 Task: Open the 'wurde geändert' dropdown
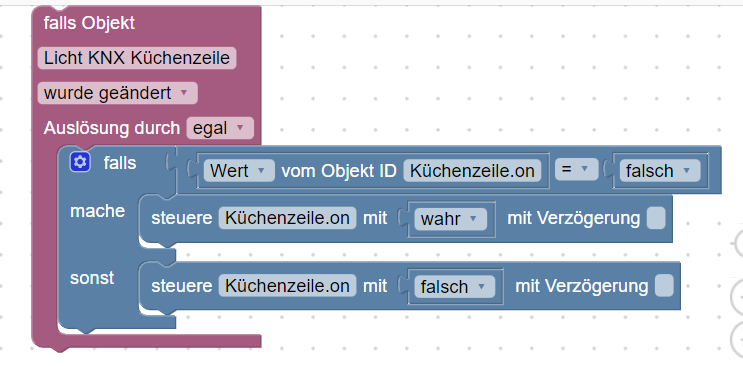pos(118,93)
